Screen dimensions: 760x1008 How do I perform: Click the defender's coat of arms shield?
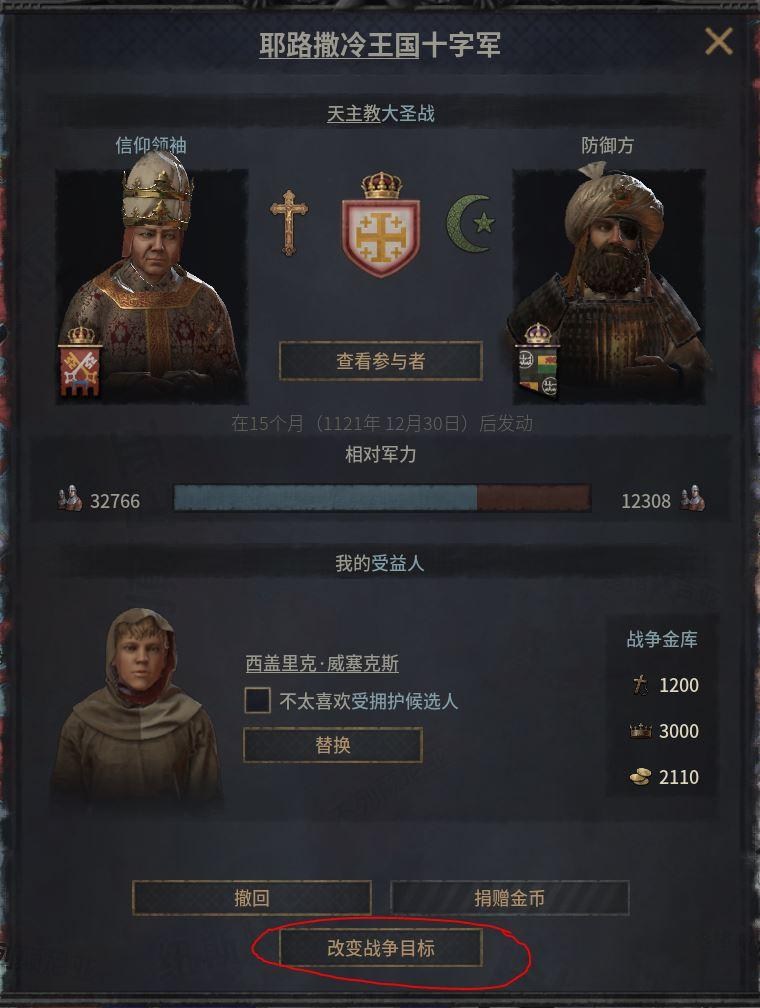coord(538,361)
